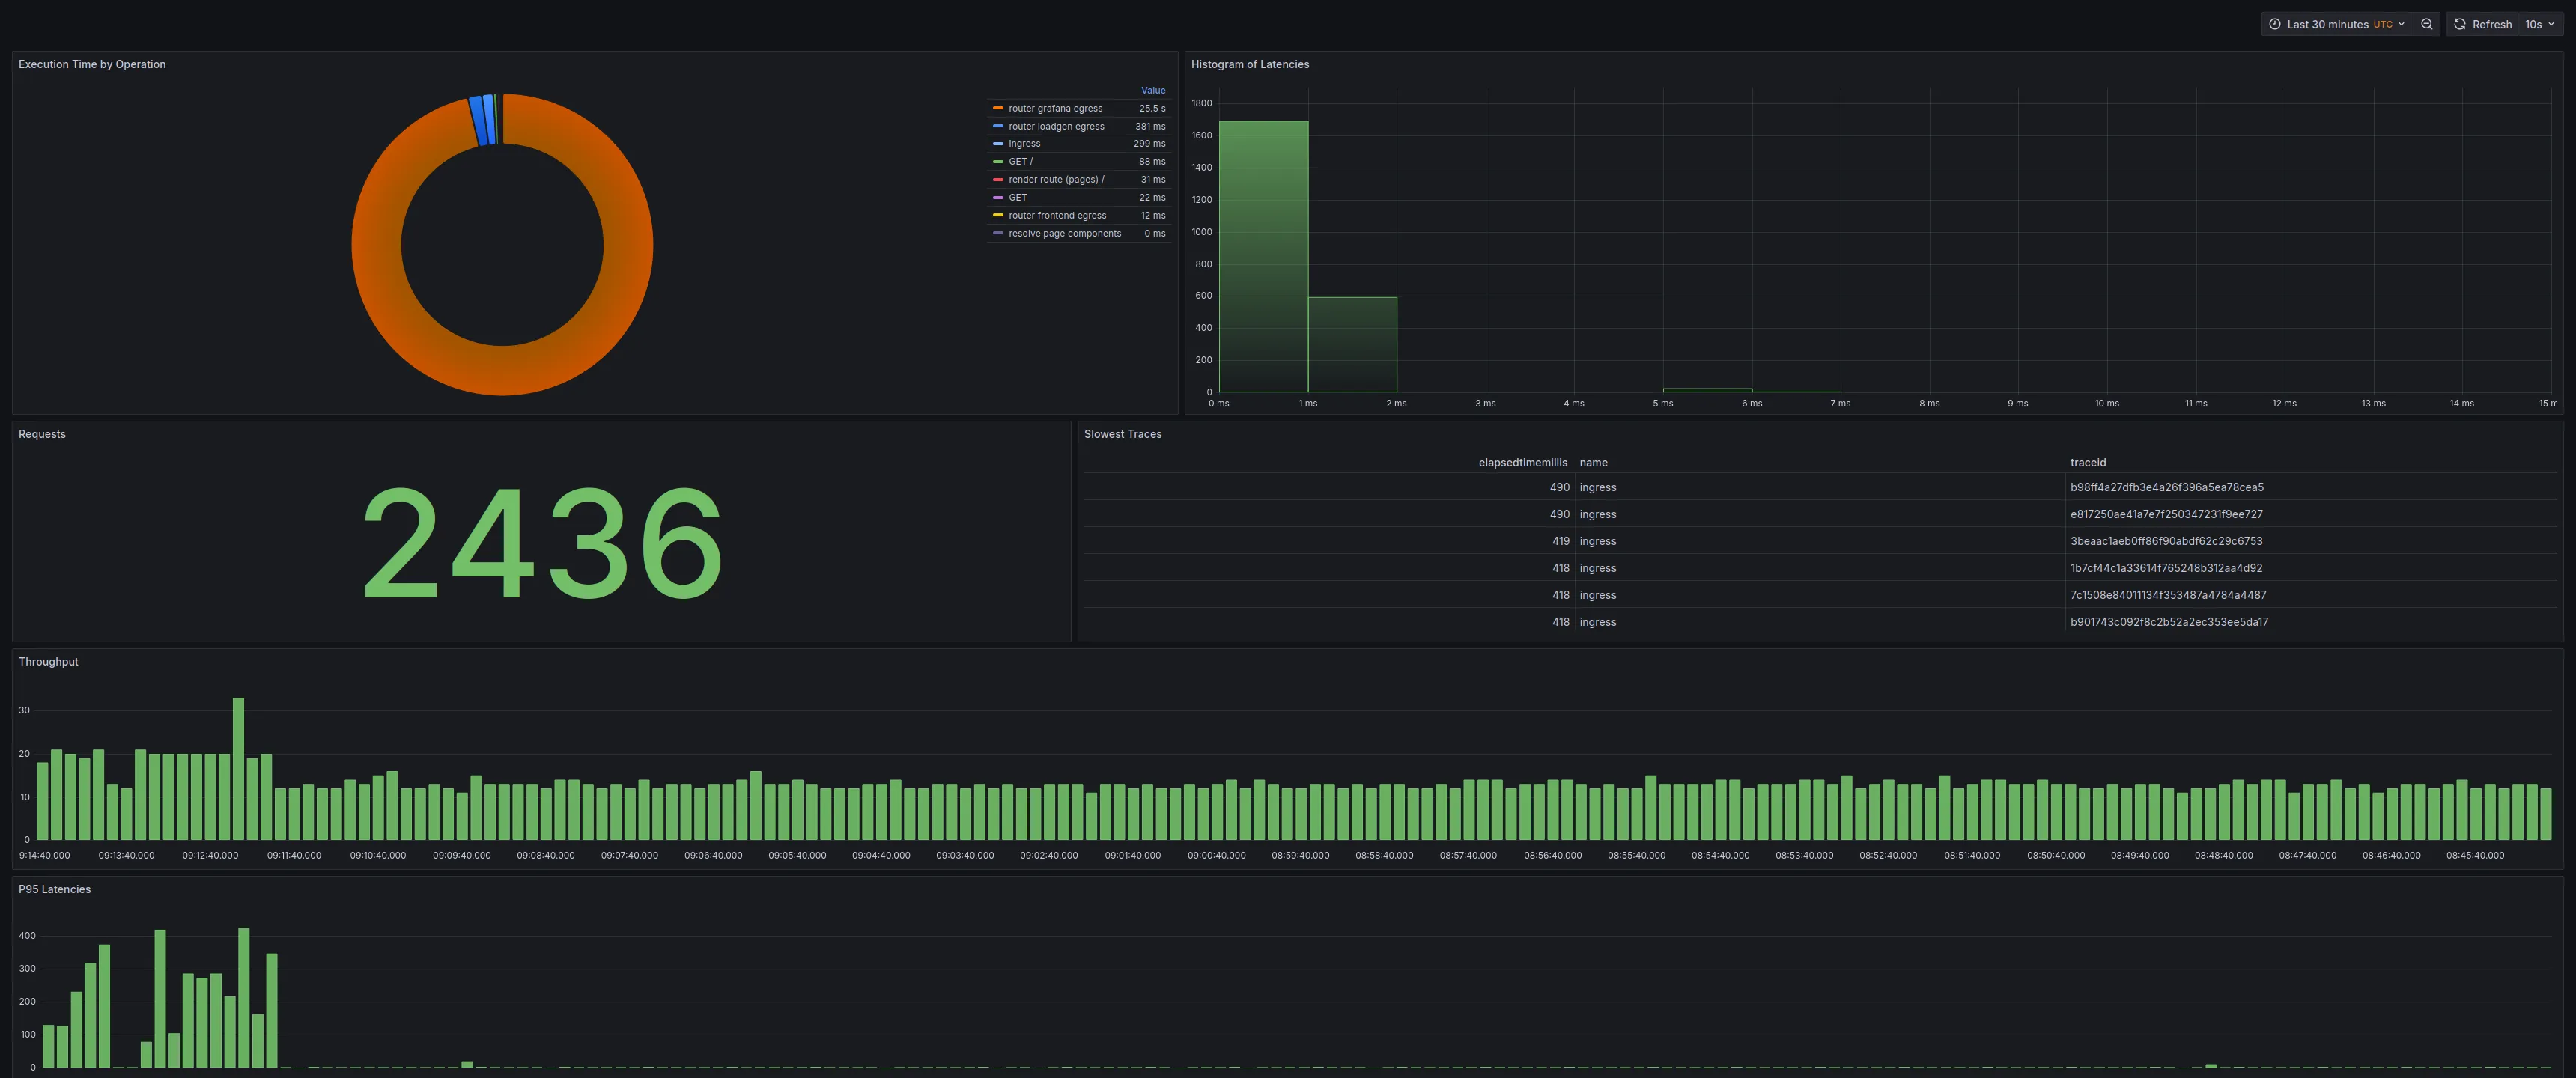
Task: Click the zoom out time range icon
Action: coord(2426,24)
